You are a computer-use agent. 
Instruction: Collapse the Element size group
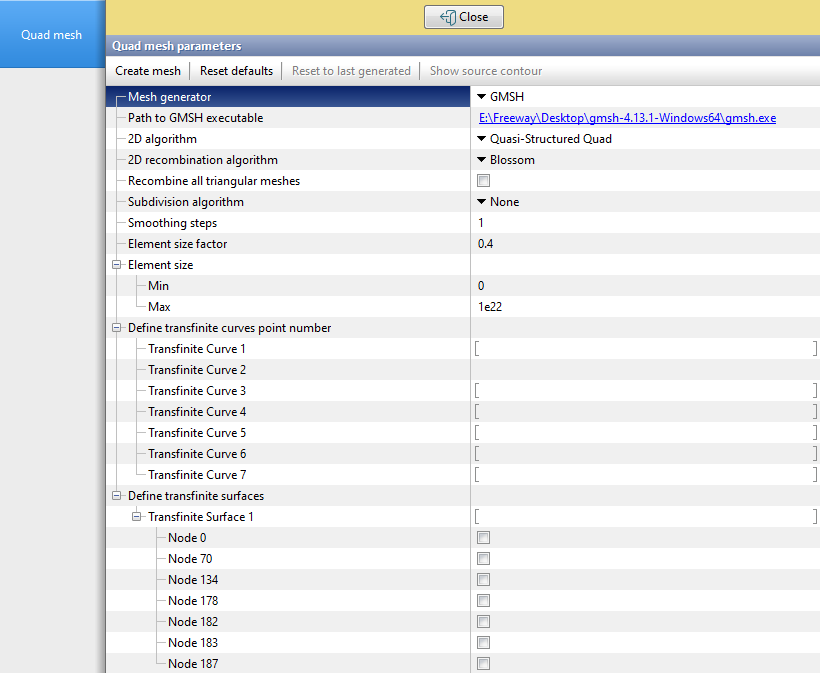(117, 265)
